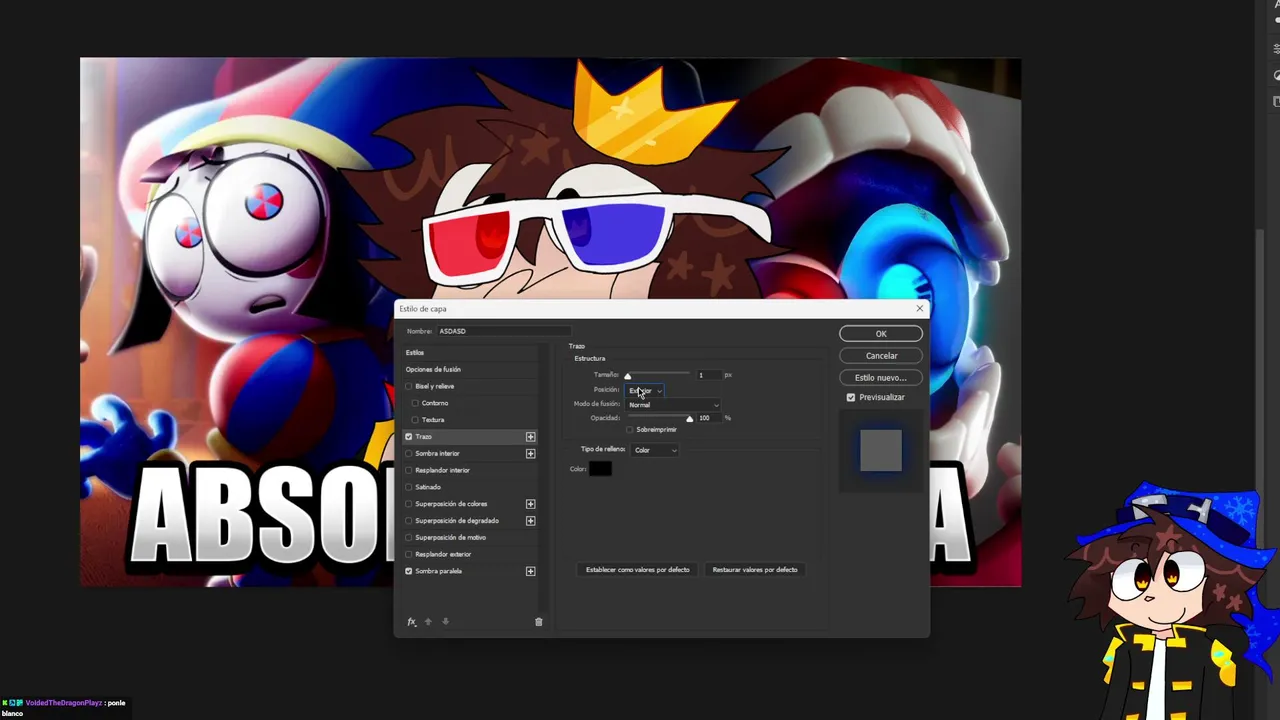This screenshot has width=1280, height=720.
Task: Click the plus icon beside Sombra interior
Action: tap(530, 454)
